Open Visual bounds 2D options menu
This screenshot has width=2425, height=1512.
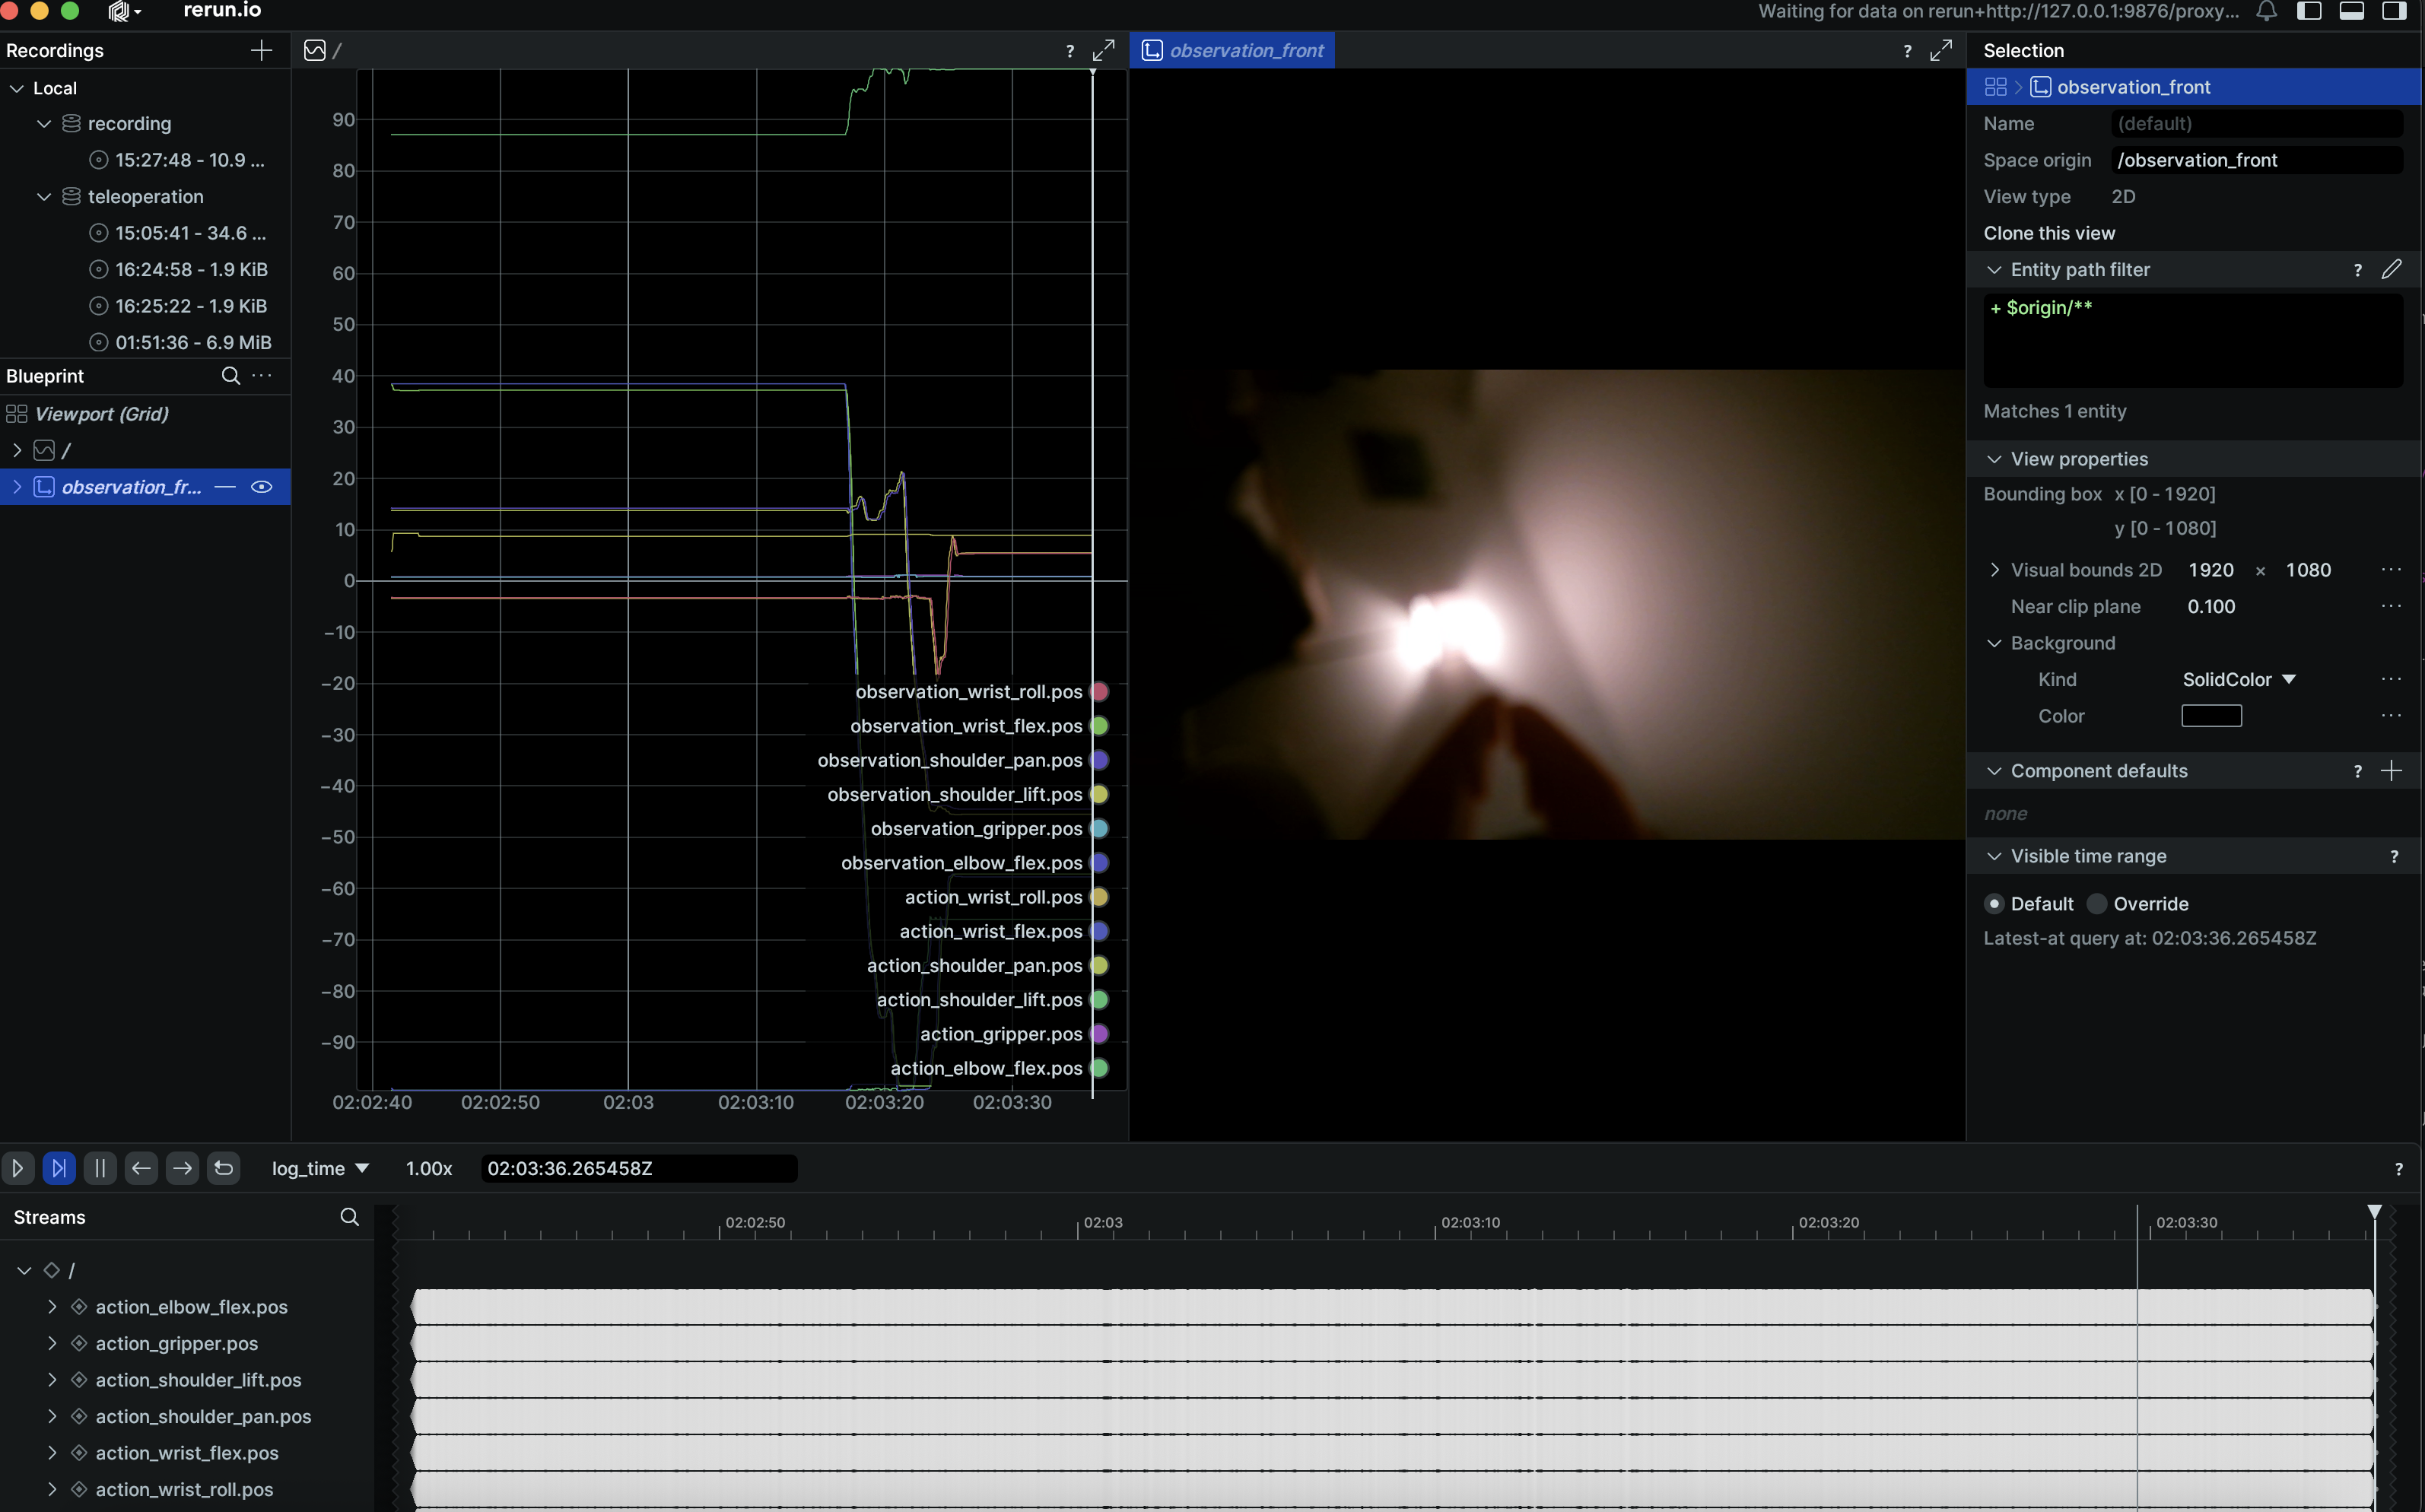pos(2391,570)
